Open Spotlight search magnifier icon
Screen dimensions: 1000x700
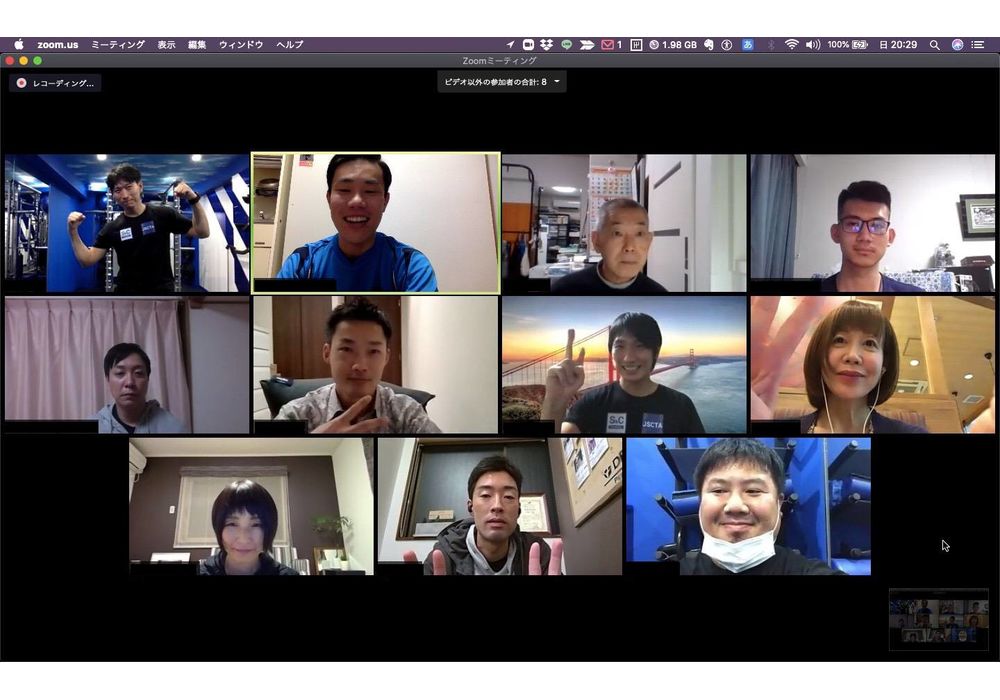(935, 45)
